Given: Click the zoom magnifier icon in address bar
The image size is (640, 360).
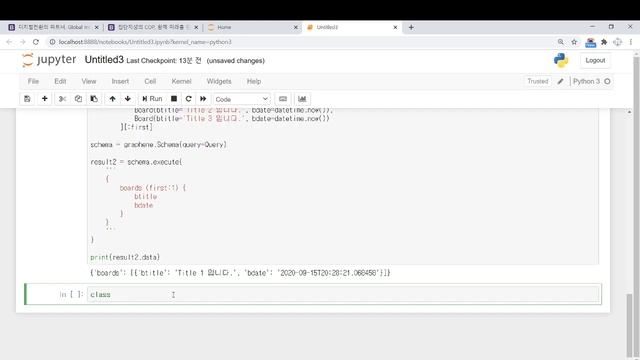Looking at the screenshot, I should (x=561, y=42).
